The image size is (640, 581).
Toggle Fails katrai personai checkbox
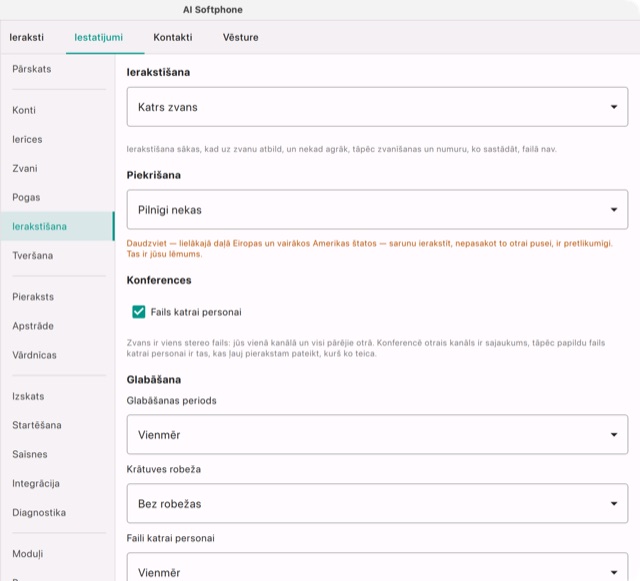(x=139, y=312)
